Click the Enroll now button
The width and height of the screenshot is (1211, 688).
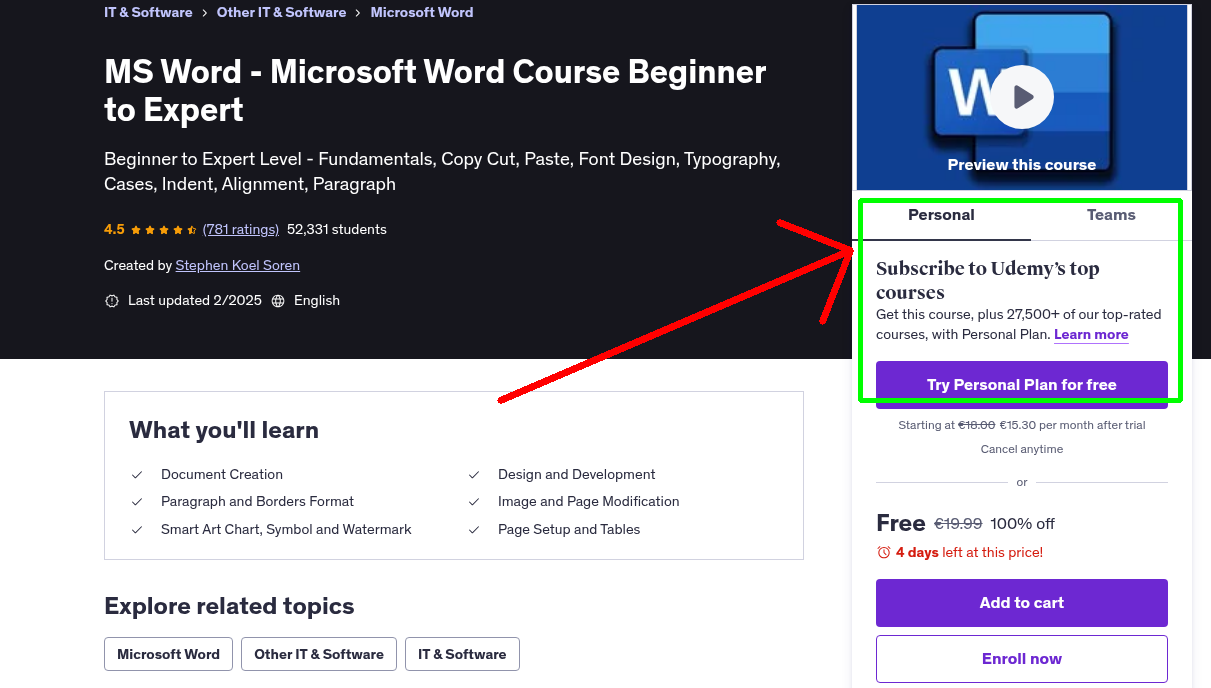(x=1022, y=659)
